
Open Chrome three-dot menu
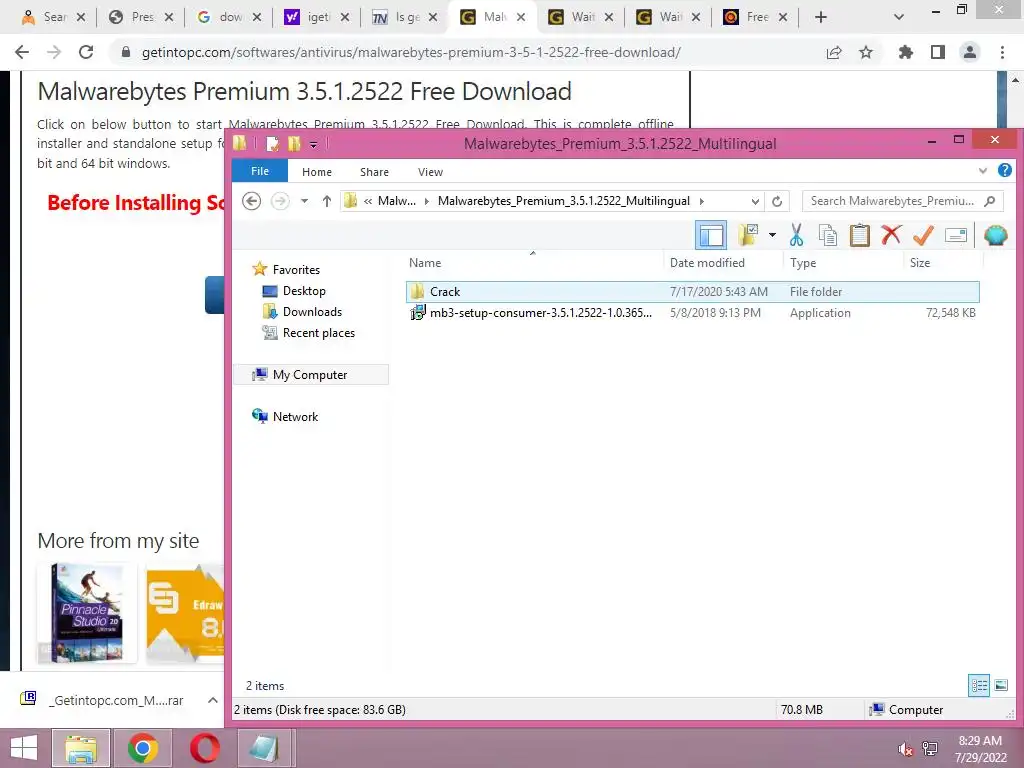click(1002, 52)
